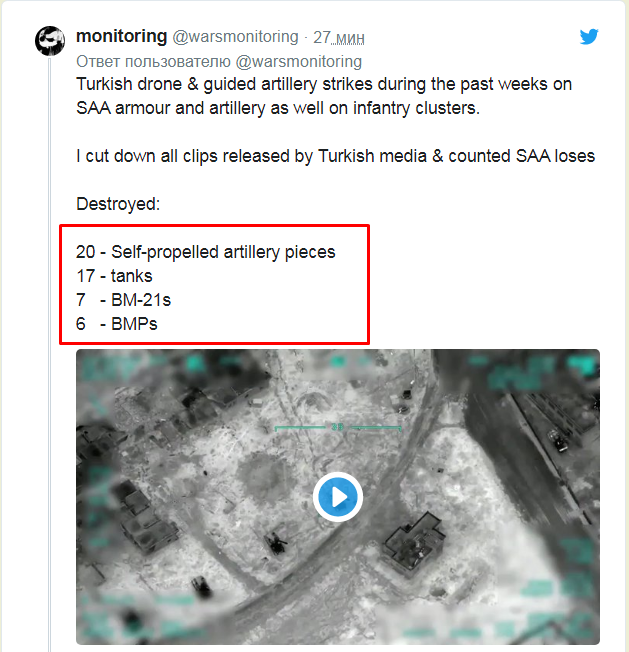Click the "Destroyed:" heading text
This screenshot has height=652, width=629.
(x=118, y=204)
